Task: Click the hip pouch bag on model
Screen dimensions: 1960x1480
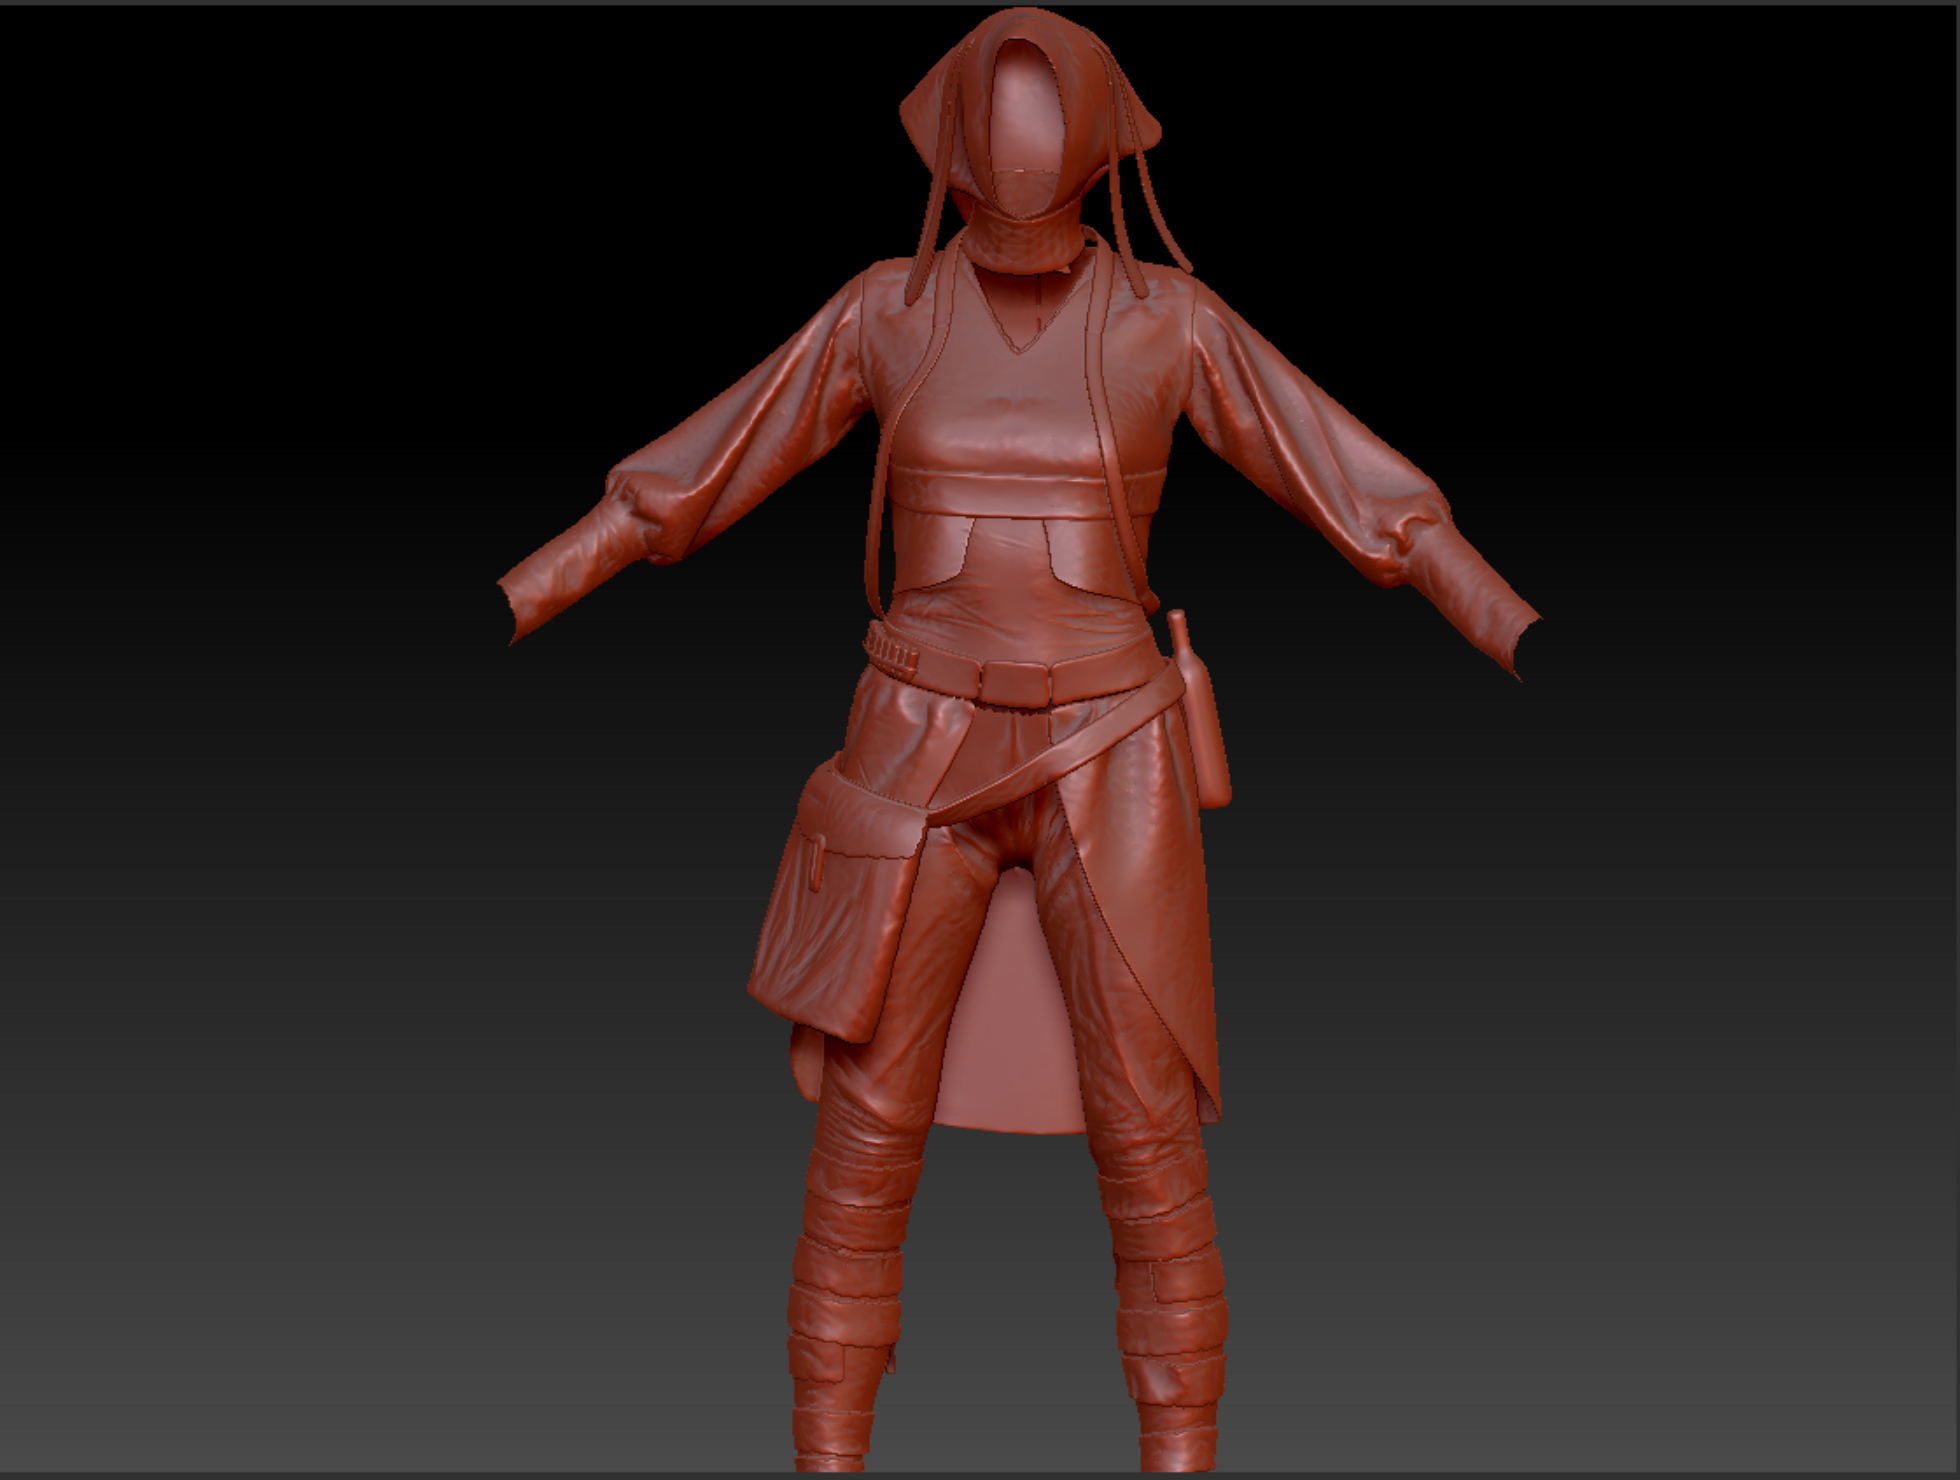Action: pyautogui.click(x=840, y=900)
